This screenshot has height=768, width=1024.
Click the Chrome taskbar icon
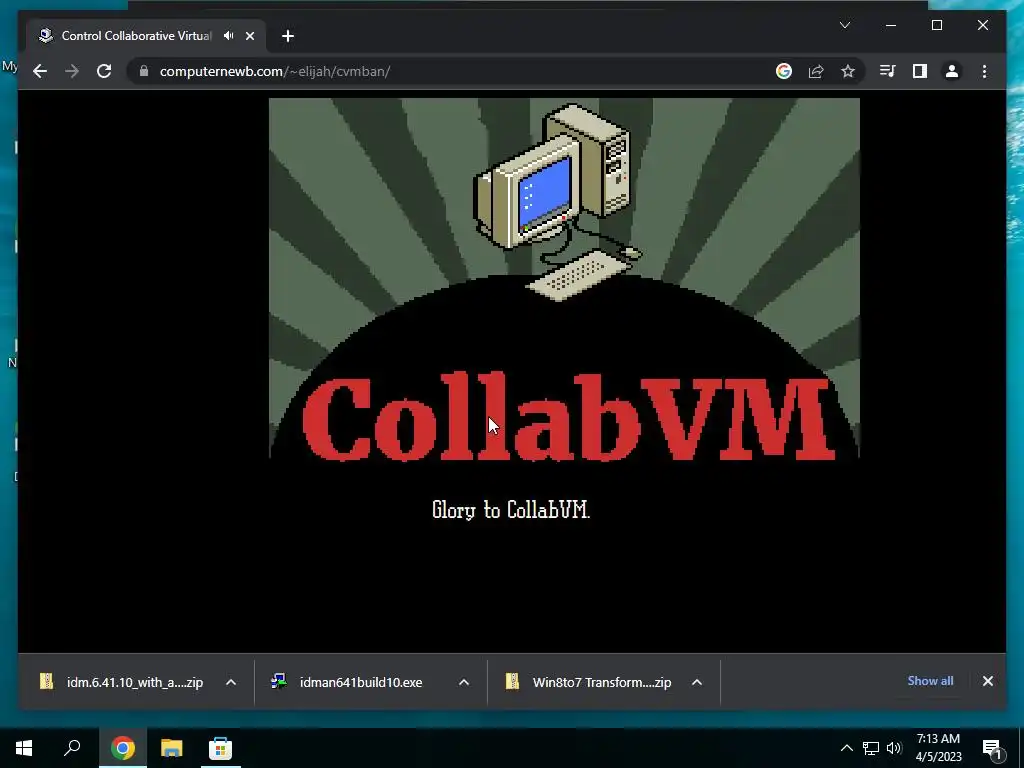pyautogui.click(x=122, y=748)
